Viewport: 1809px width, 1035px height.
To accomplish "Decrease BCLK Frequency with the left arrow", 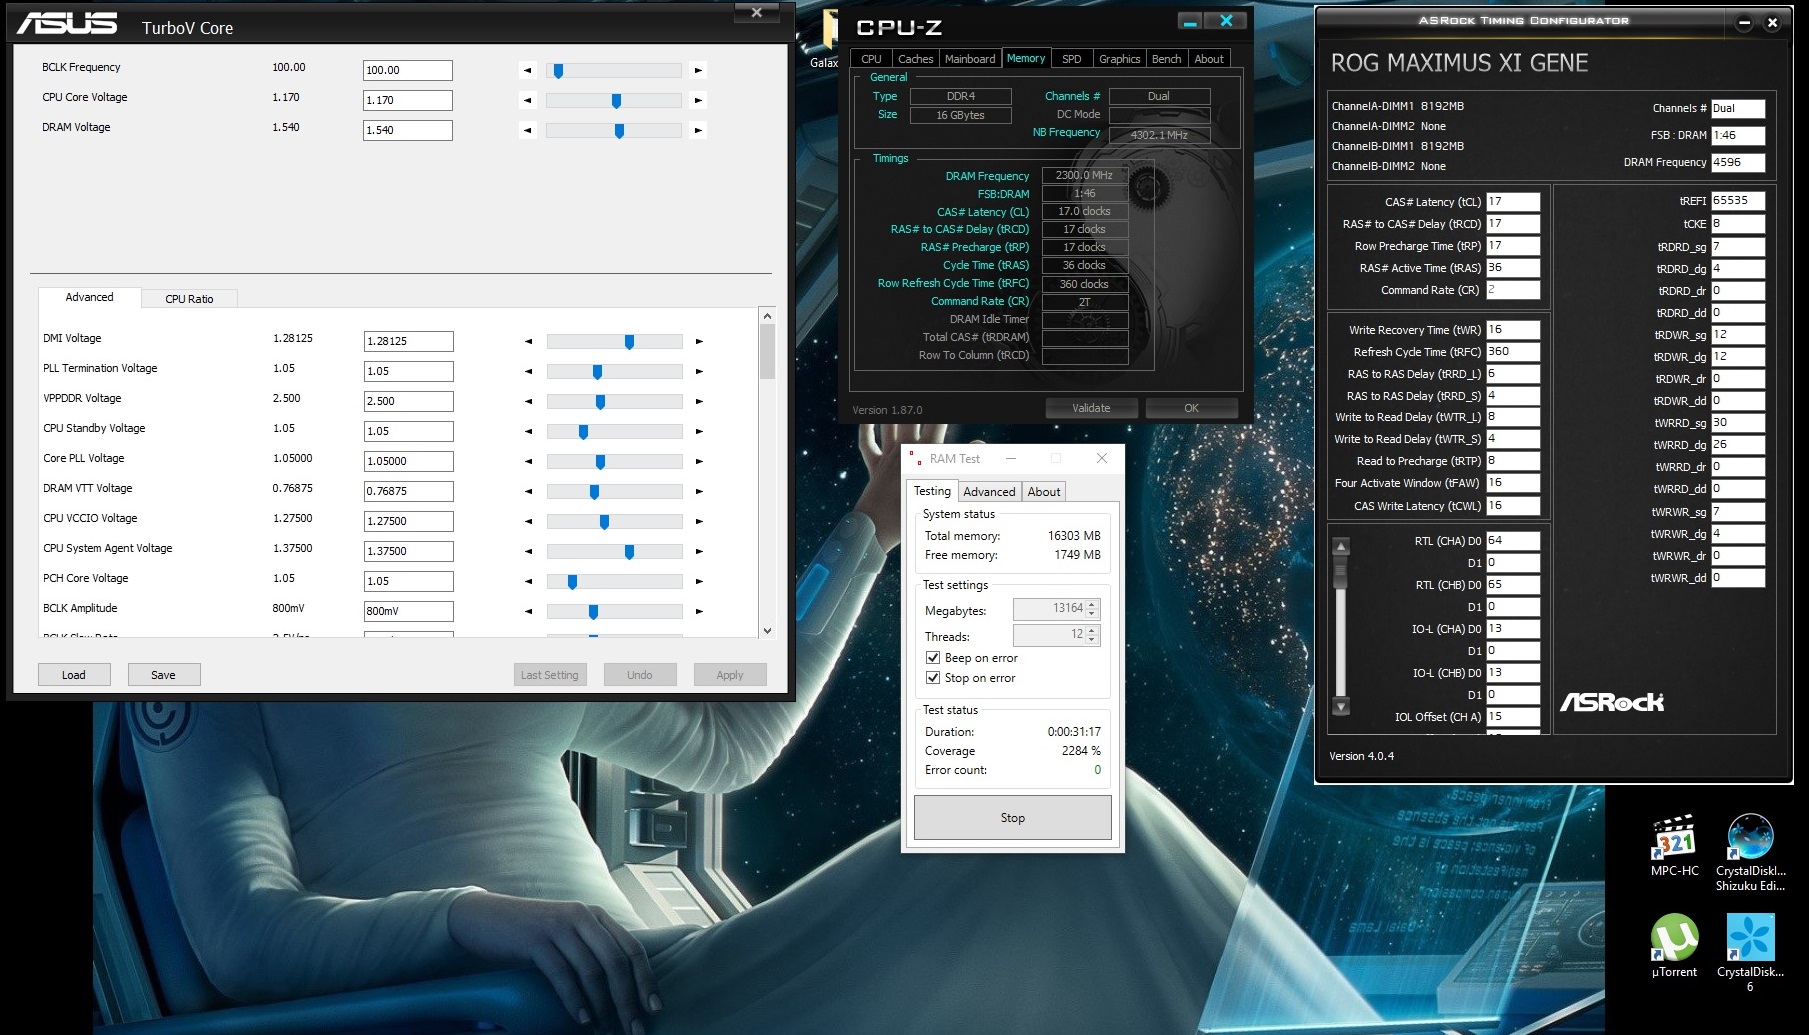I will click(528, 70).
